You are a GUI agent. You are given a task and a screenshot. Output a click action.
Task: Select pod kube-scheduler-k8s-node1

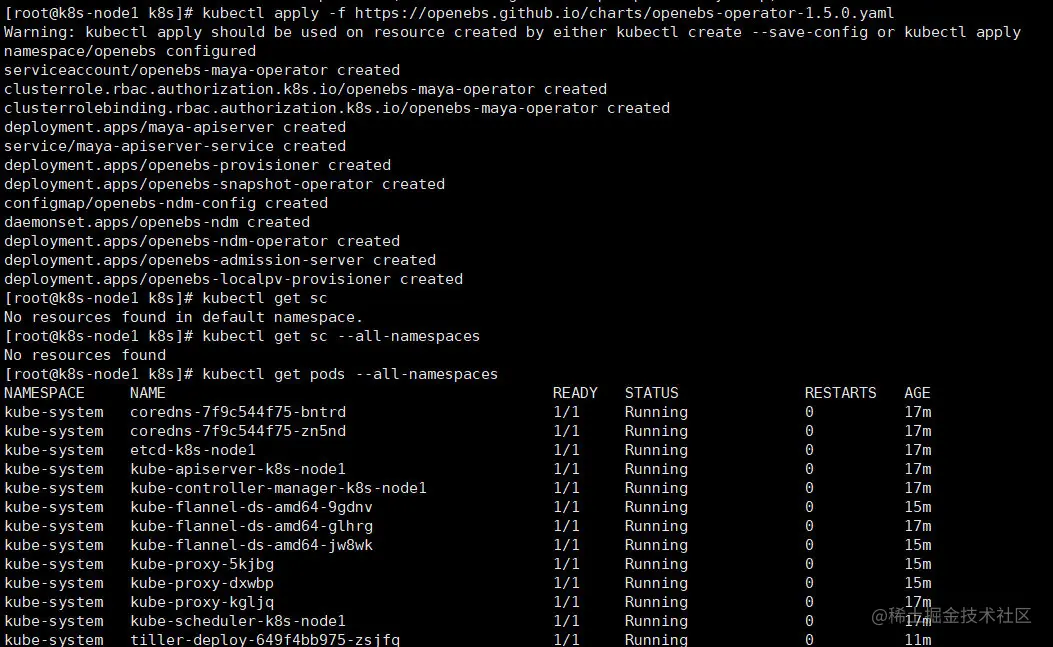(x=238, y=621)
